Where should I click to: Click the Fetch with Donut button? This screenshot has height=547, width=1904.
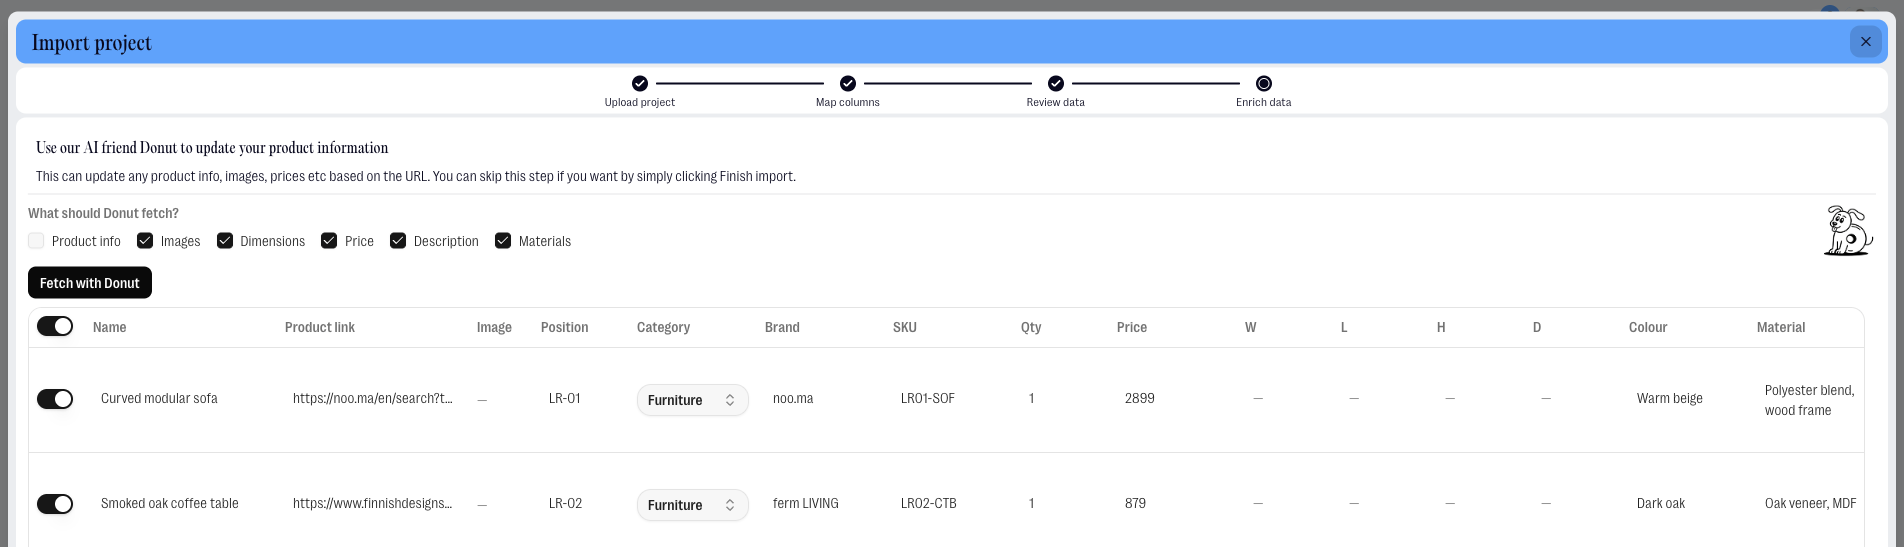pyautogui.click(x=90, y=283)
